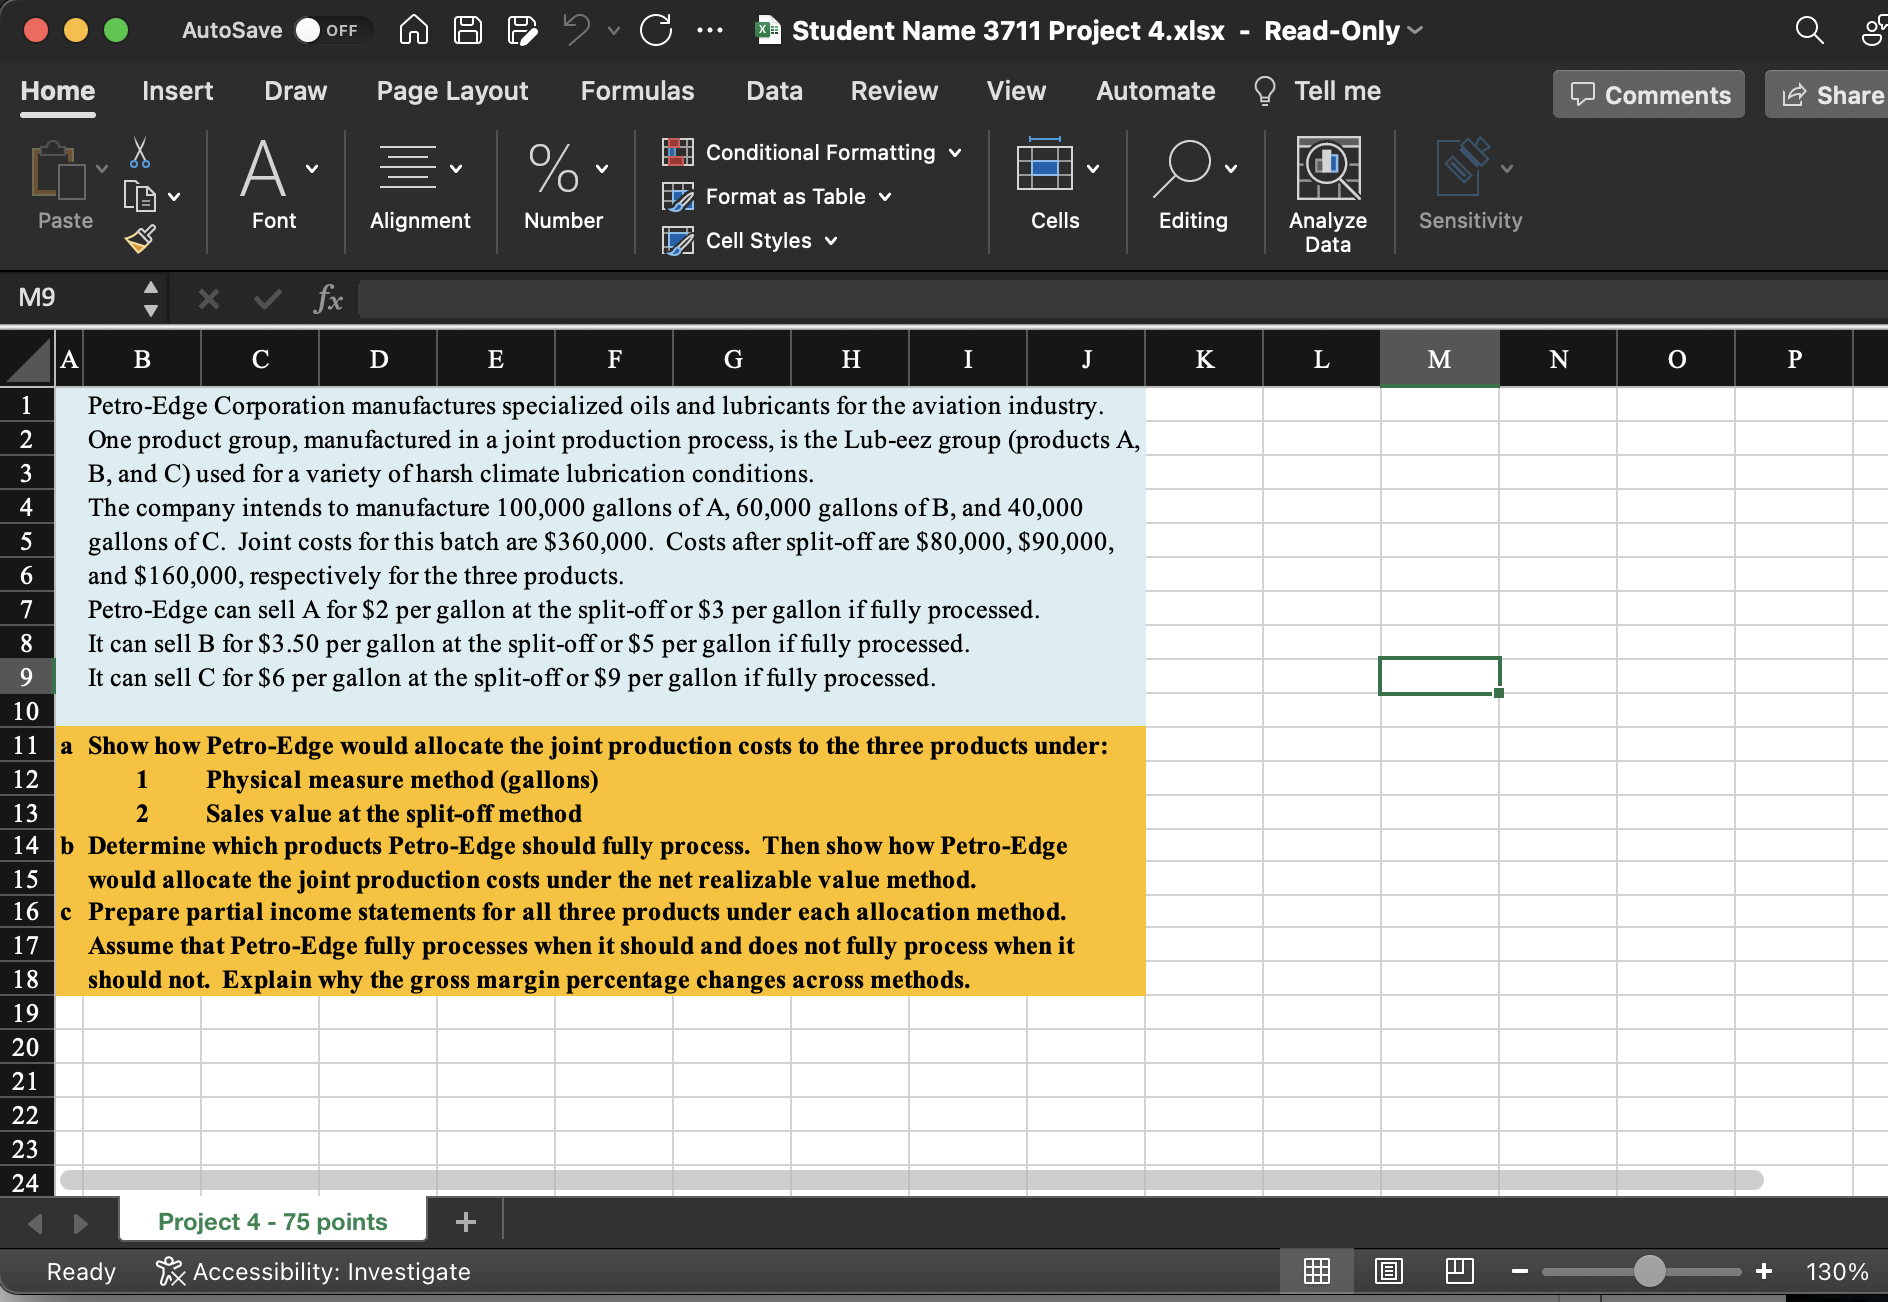Open the Data tab

[775, 91]
